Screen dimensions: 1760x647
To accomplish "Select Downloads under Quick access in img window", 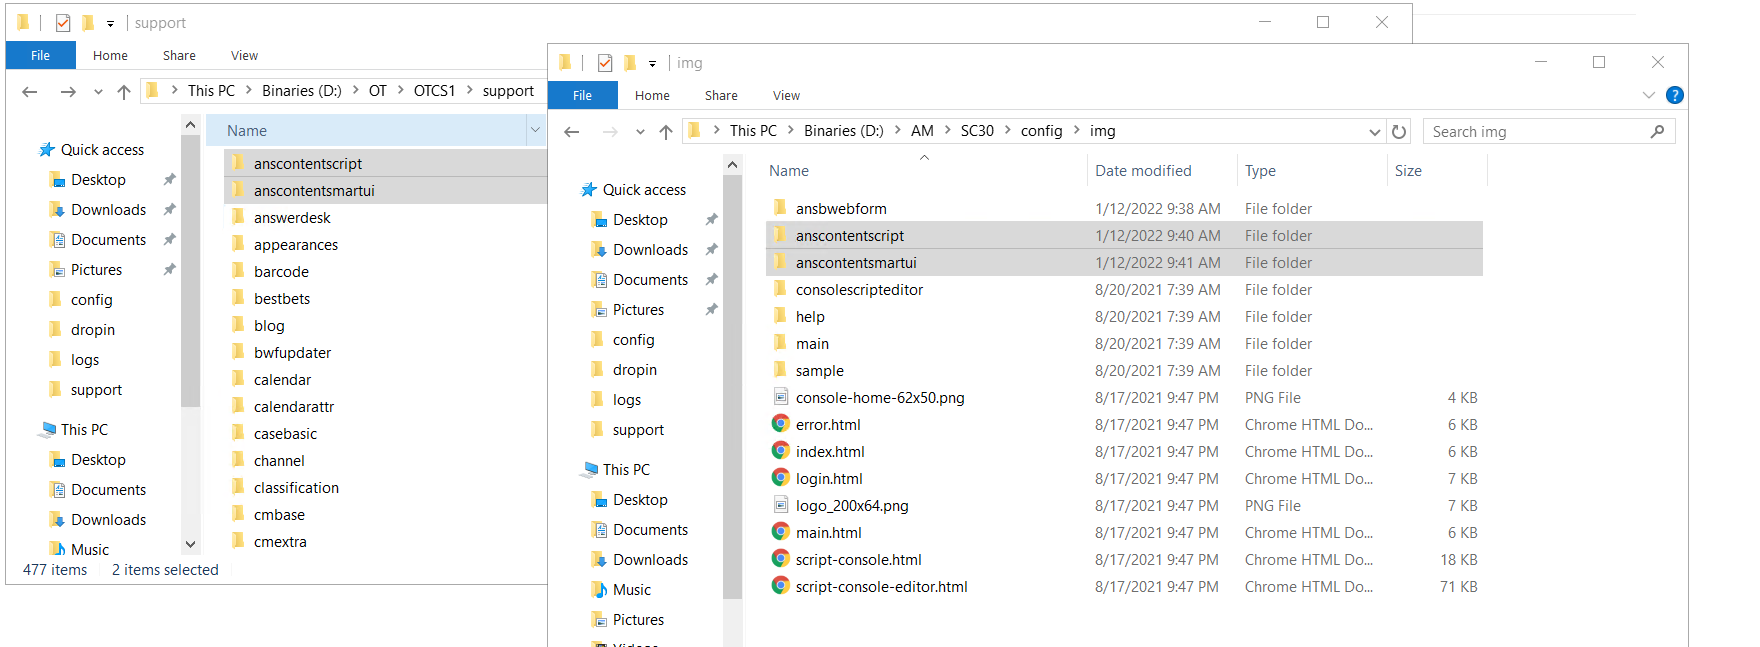I will pos(650,250).
